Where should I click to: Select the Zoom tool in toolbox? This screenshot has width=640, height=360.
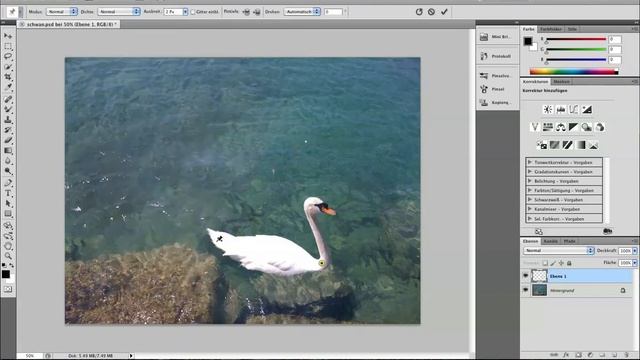click(x=8, y=256)
